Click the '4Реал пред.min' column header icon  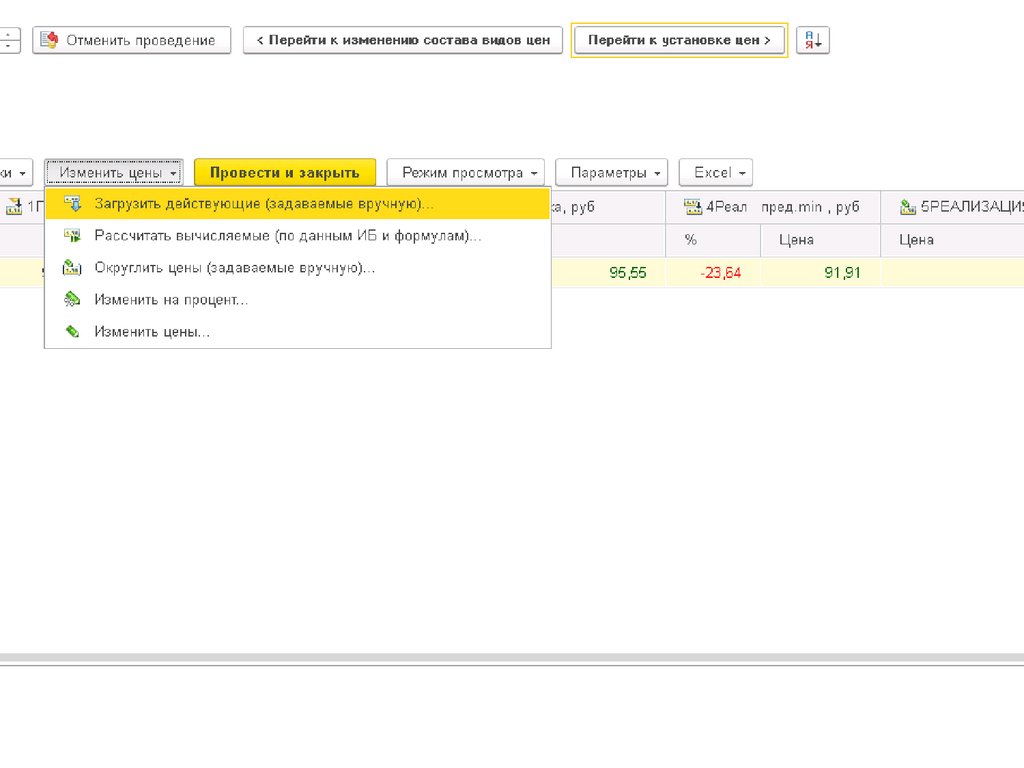(x=693, y=207)
